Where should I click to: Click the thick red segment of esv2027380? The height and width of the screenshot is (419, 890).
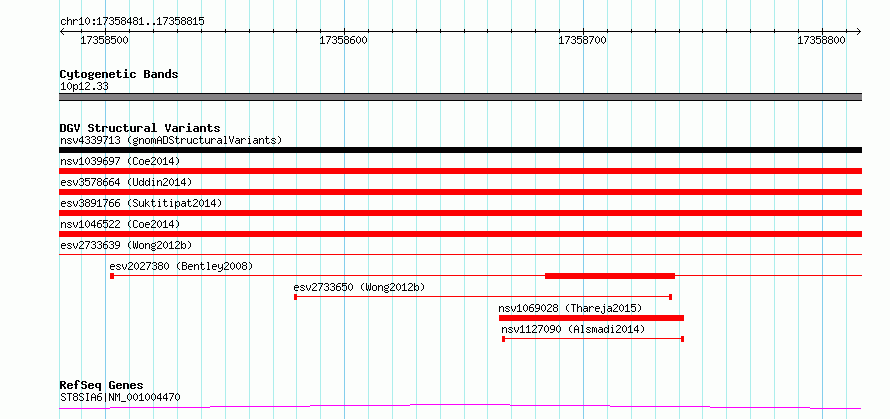click(x=610, y=276)
